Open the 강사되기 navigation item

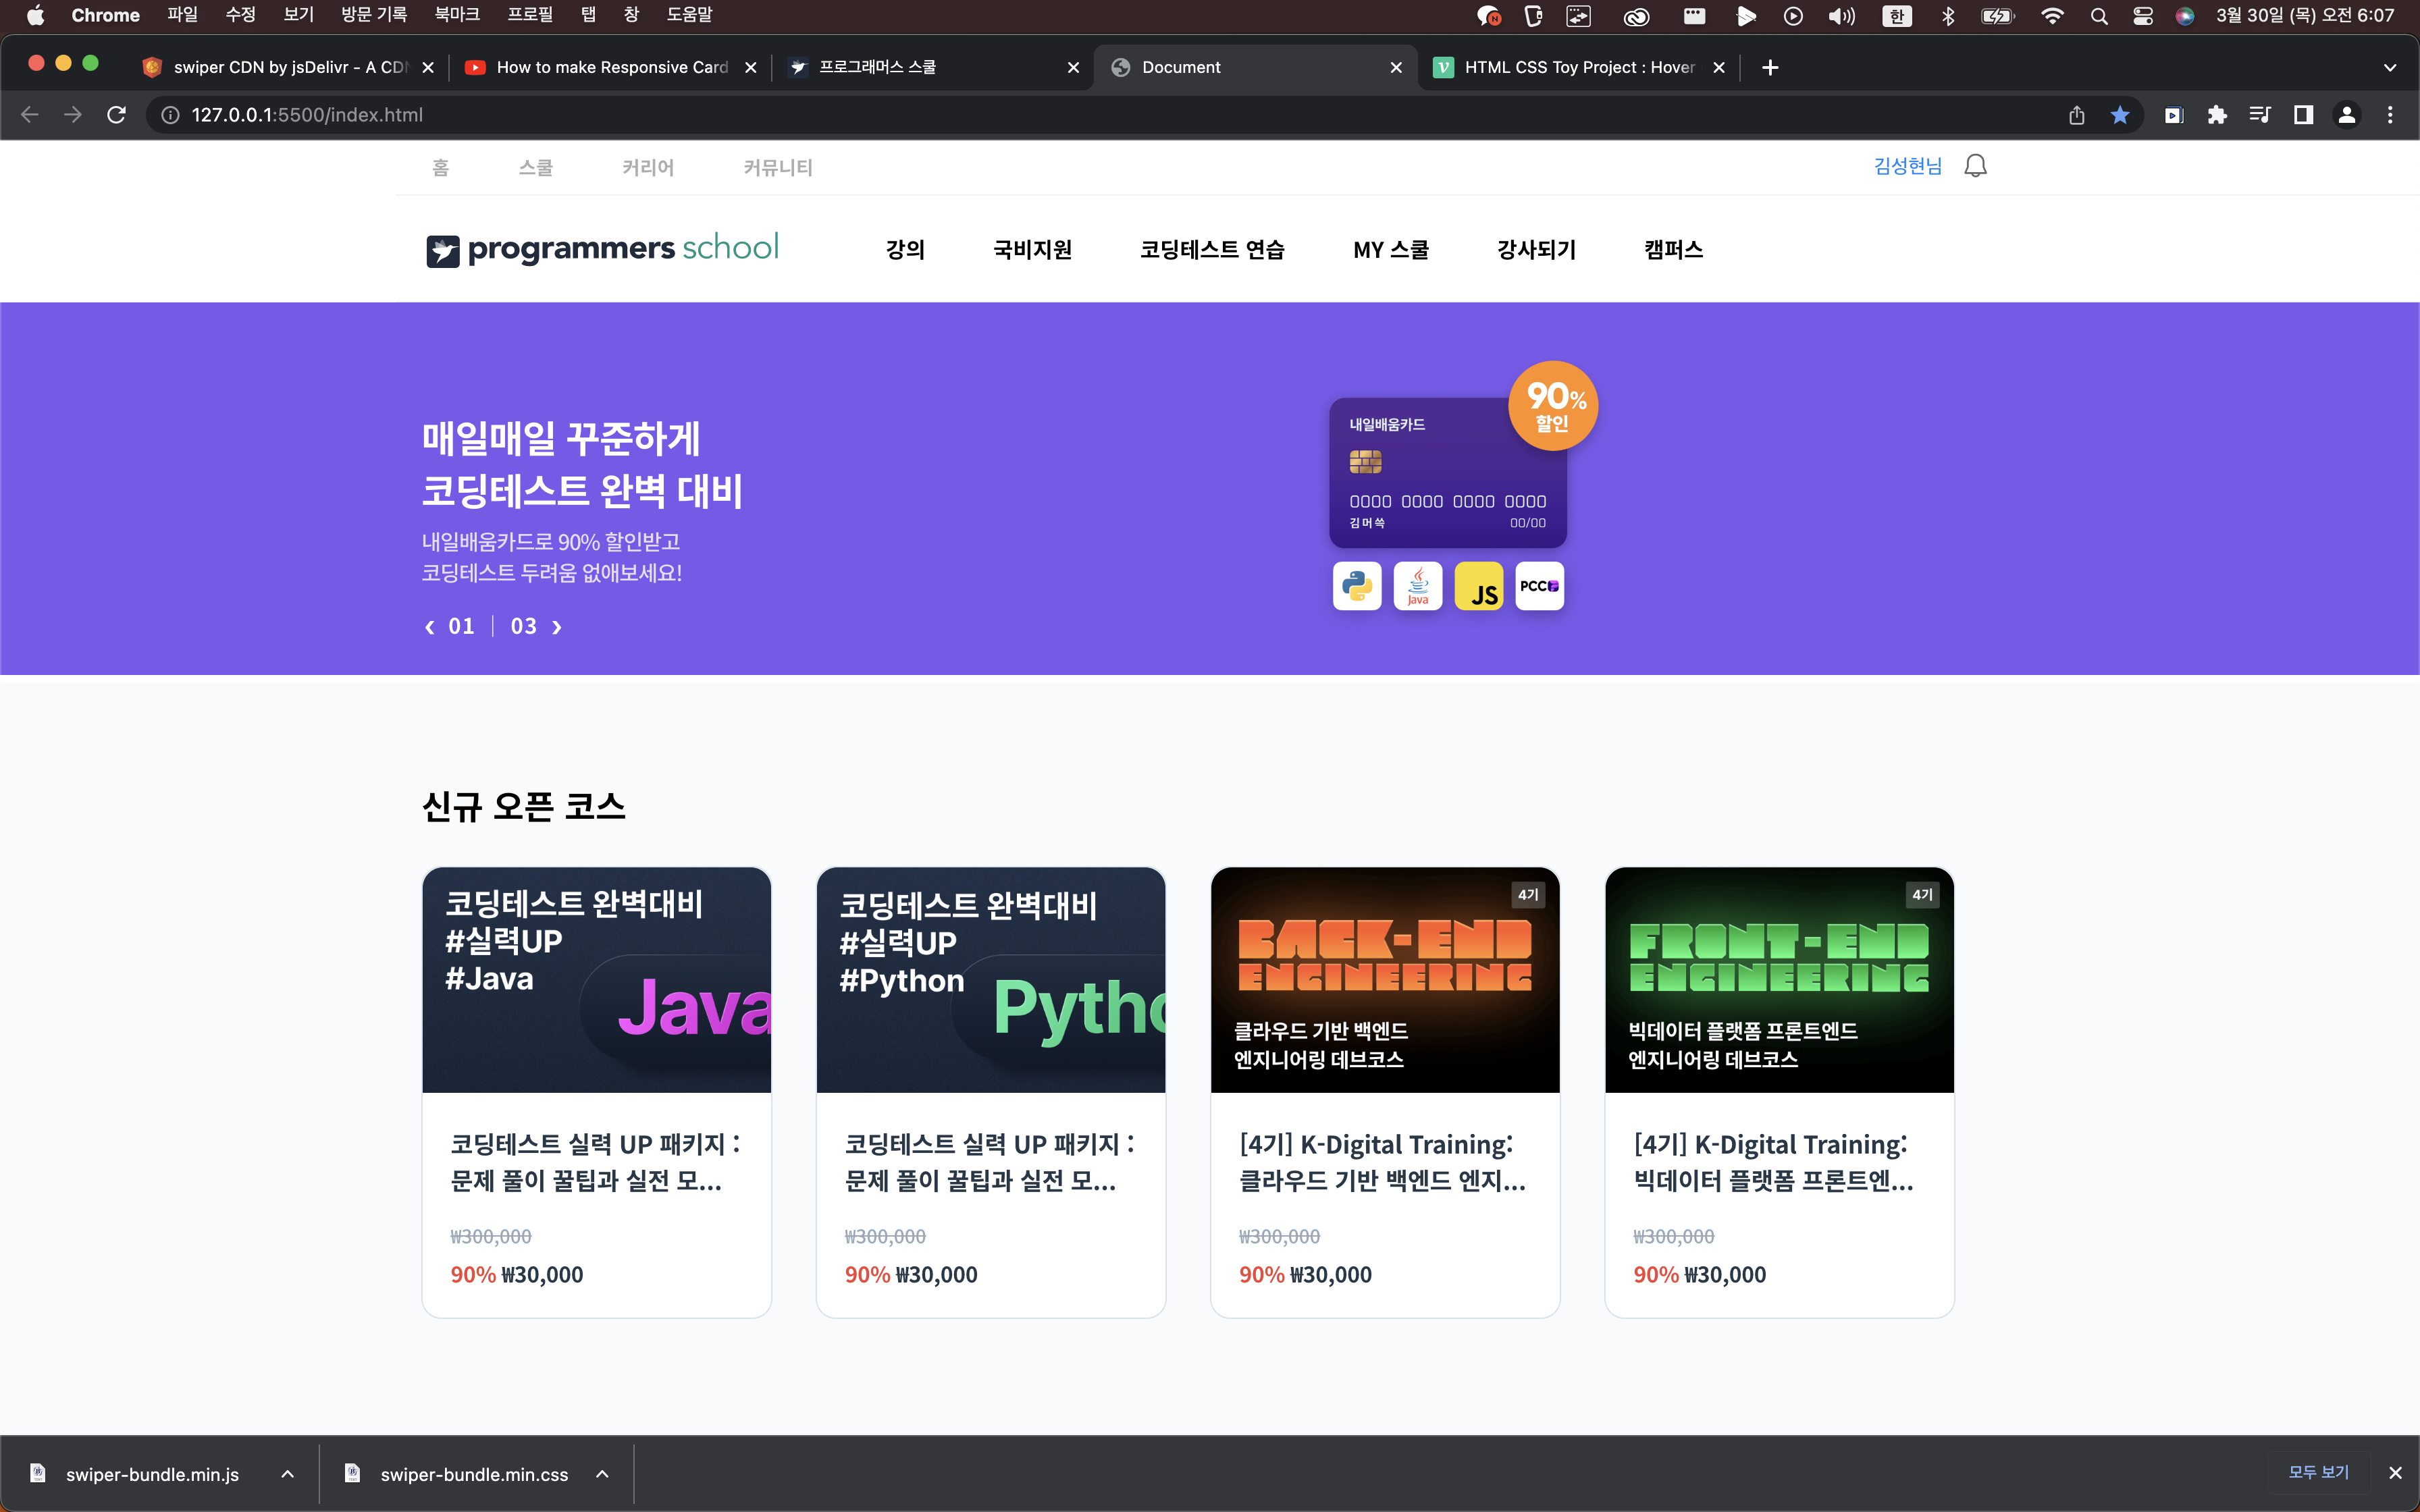click(1536, 250)
